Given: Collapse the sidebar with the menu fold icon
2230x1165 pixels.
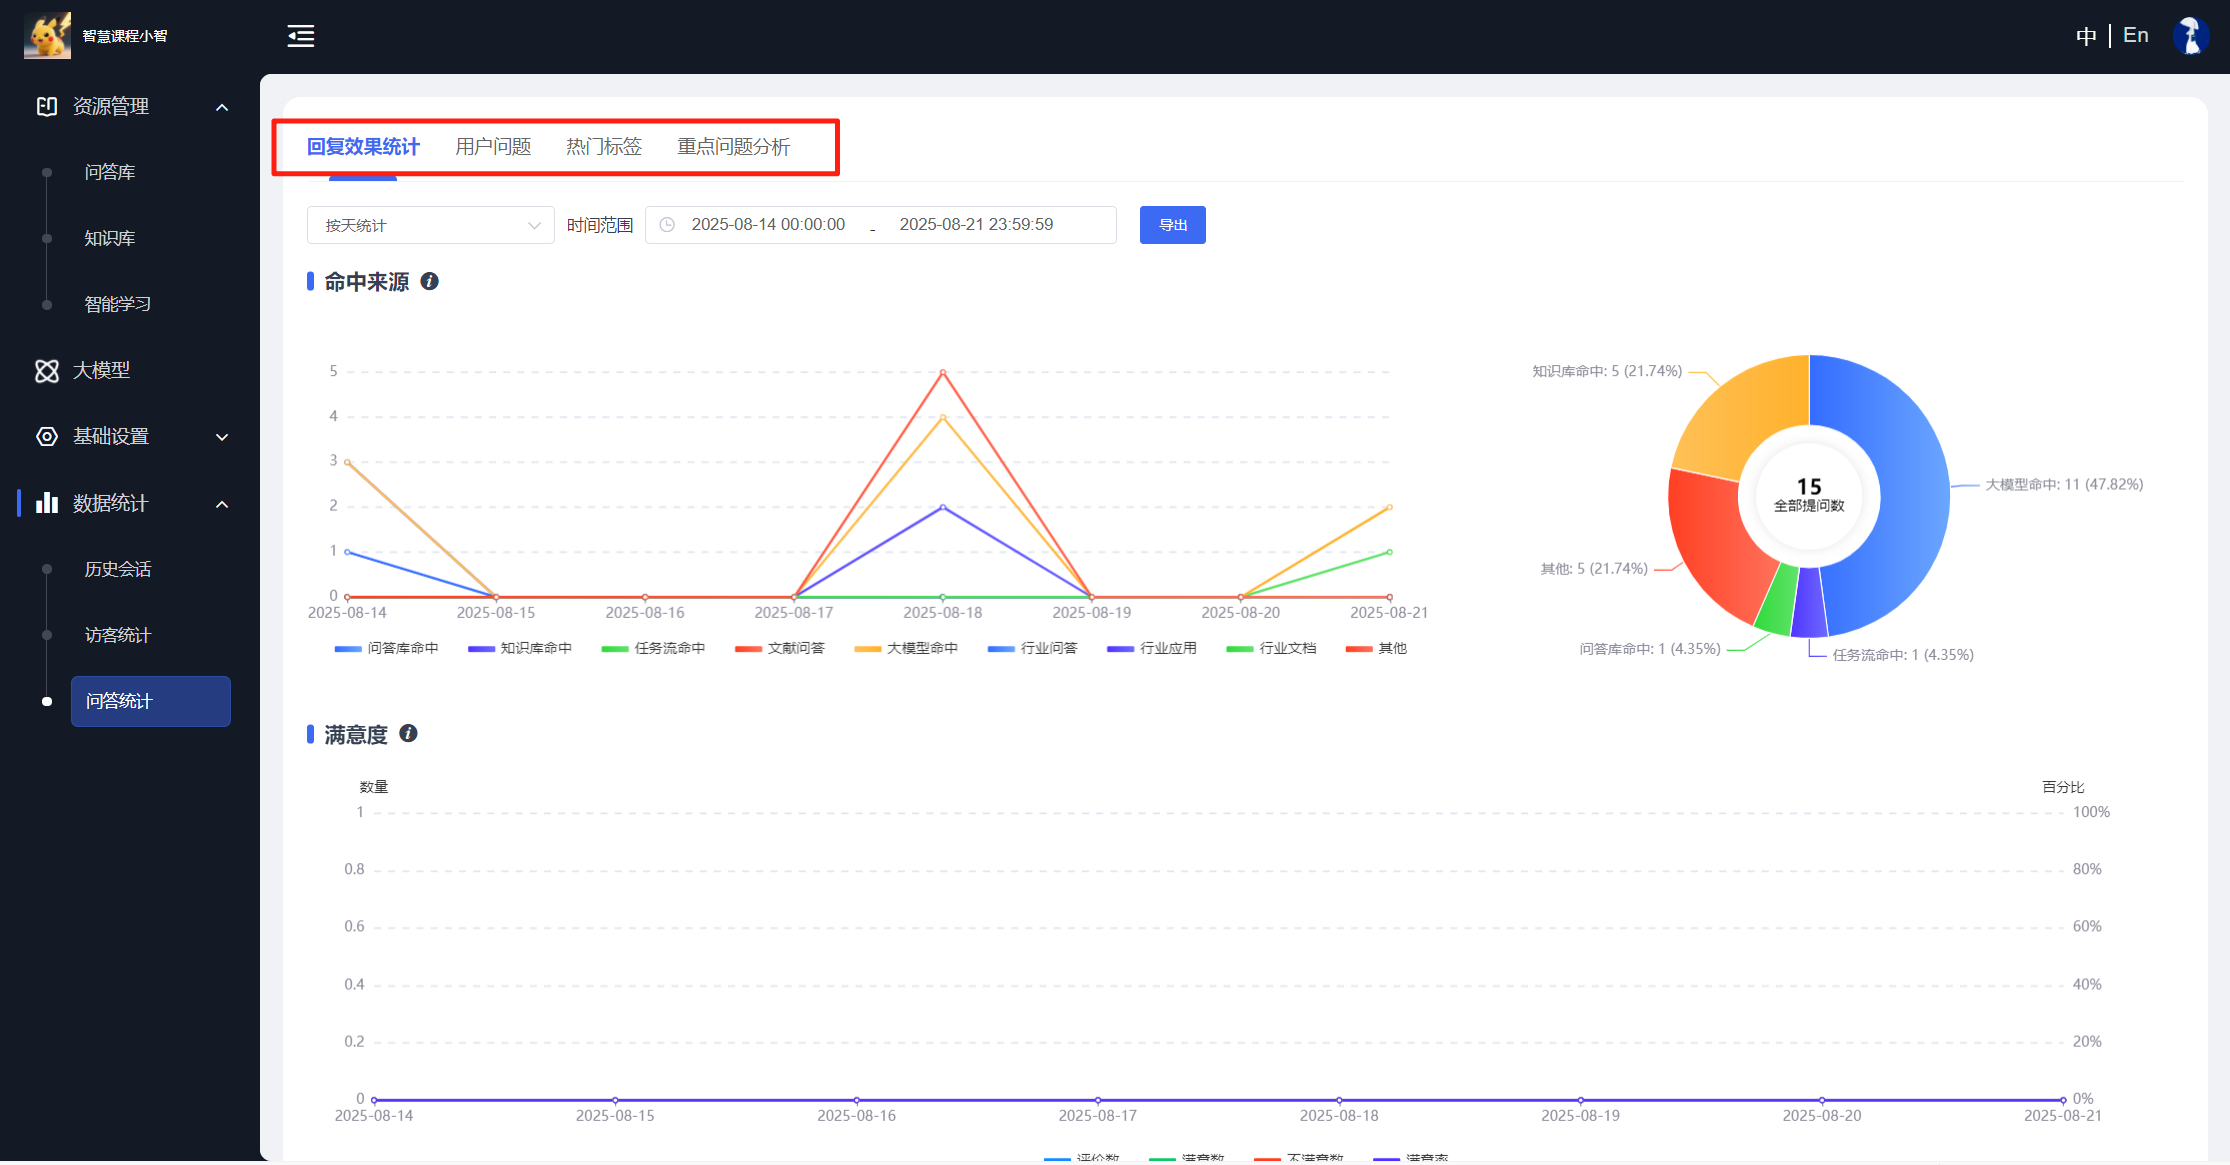Looking at the screenshot, I should [301, 36].
